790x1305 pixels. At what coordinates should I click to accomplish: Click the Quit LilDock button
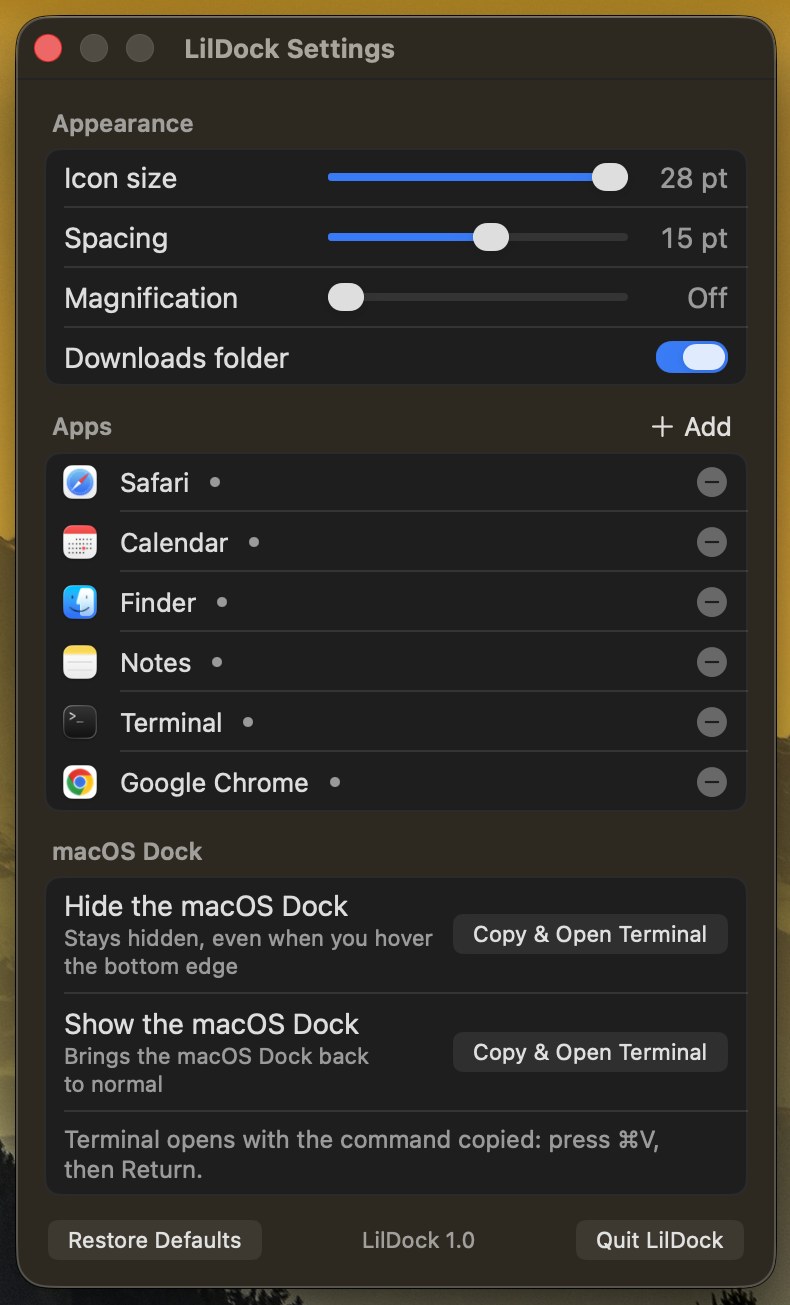(x=660, y=1240)
